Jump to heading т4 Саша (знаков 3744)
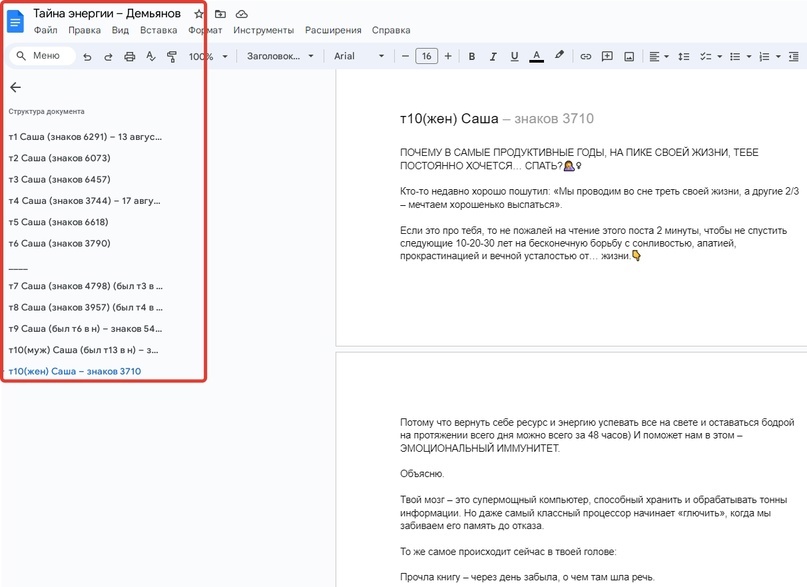The height and width of the screenshot is (587, 807). pos(84,201)
